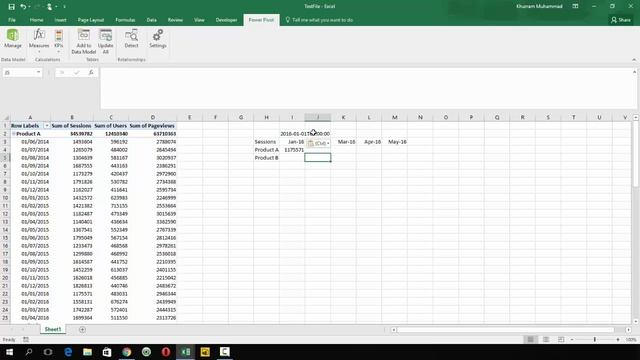Open the Row Labels filter dropdown
640x360 pixels.
47,126
